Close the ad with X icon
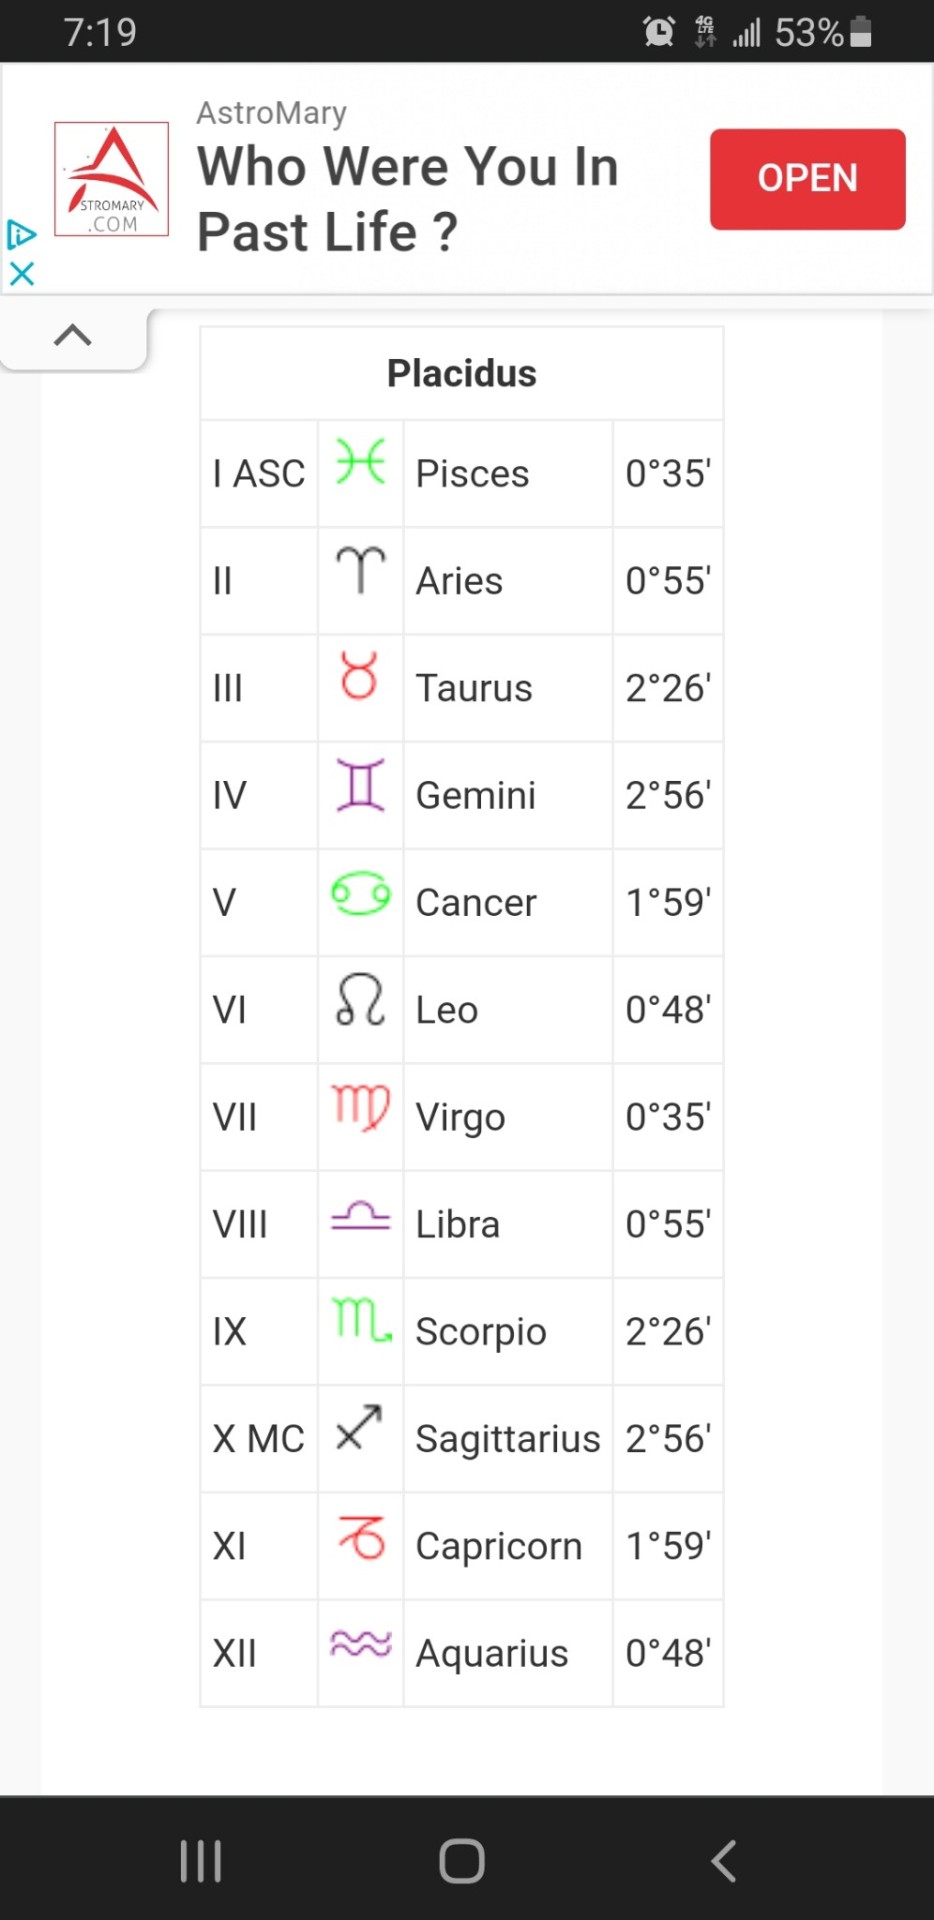 (x=22, y=274)
